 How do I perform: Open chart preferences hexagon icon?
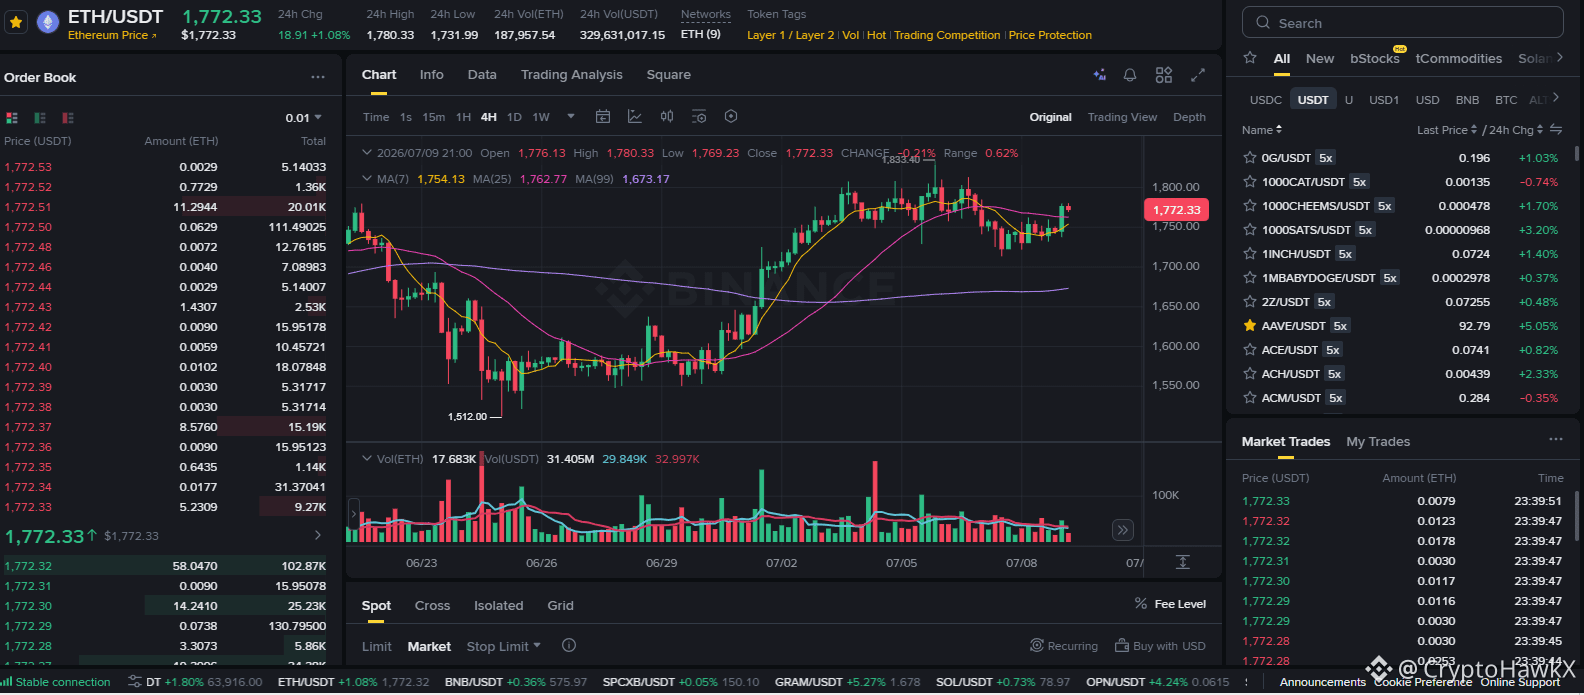pos(731,117)
